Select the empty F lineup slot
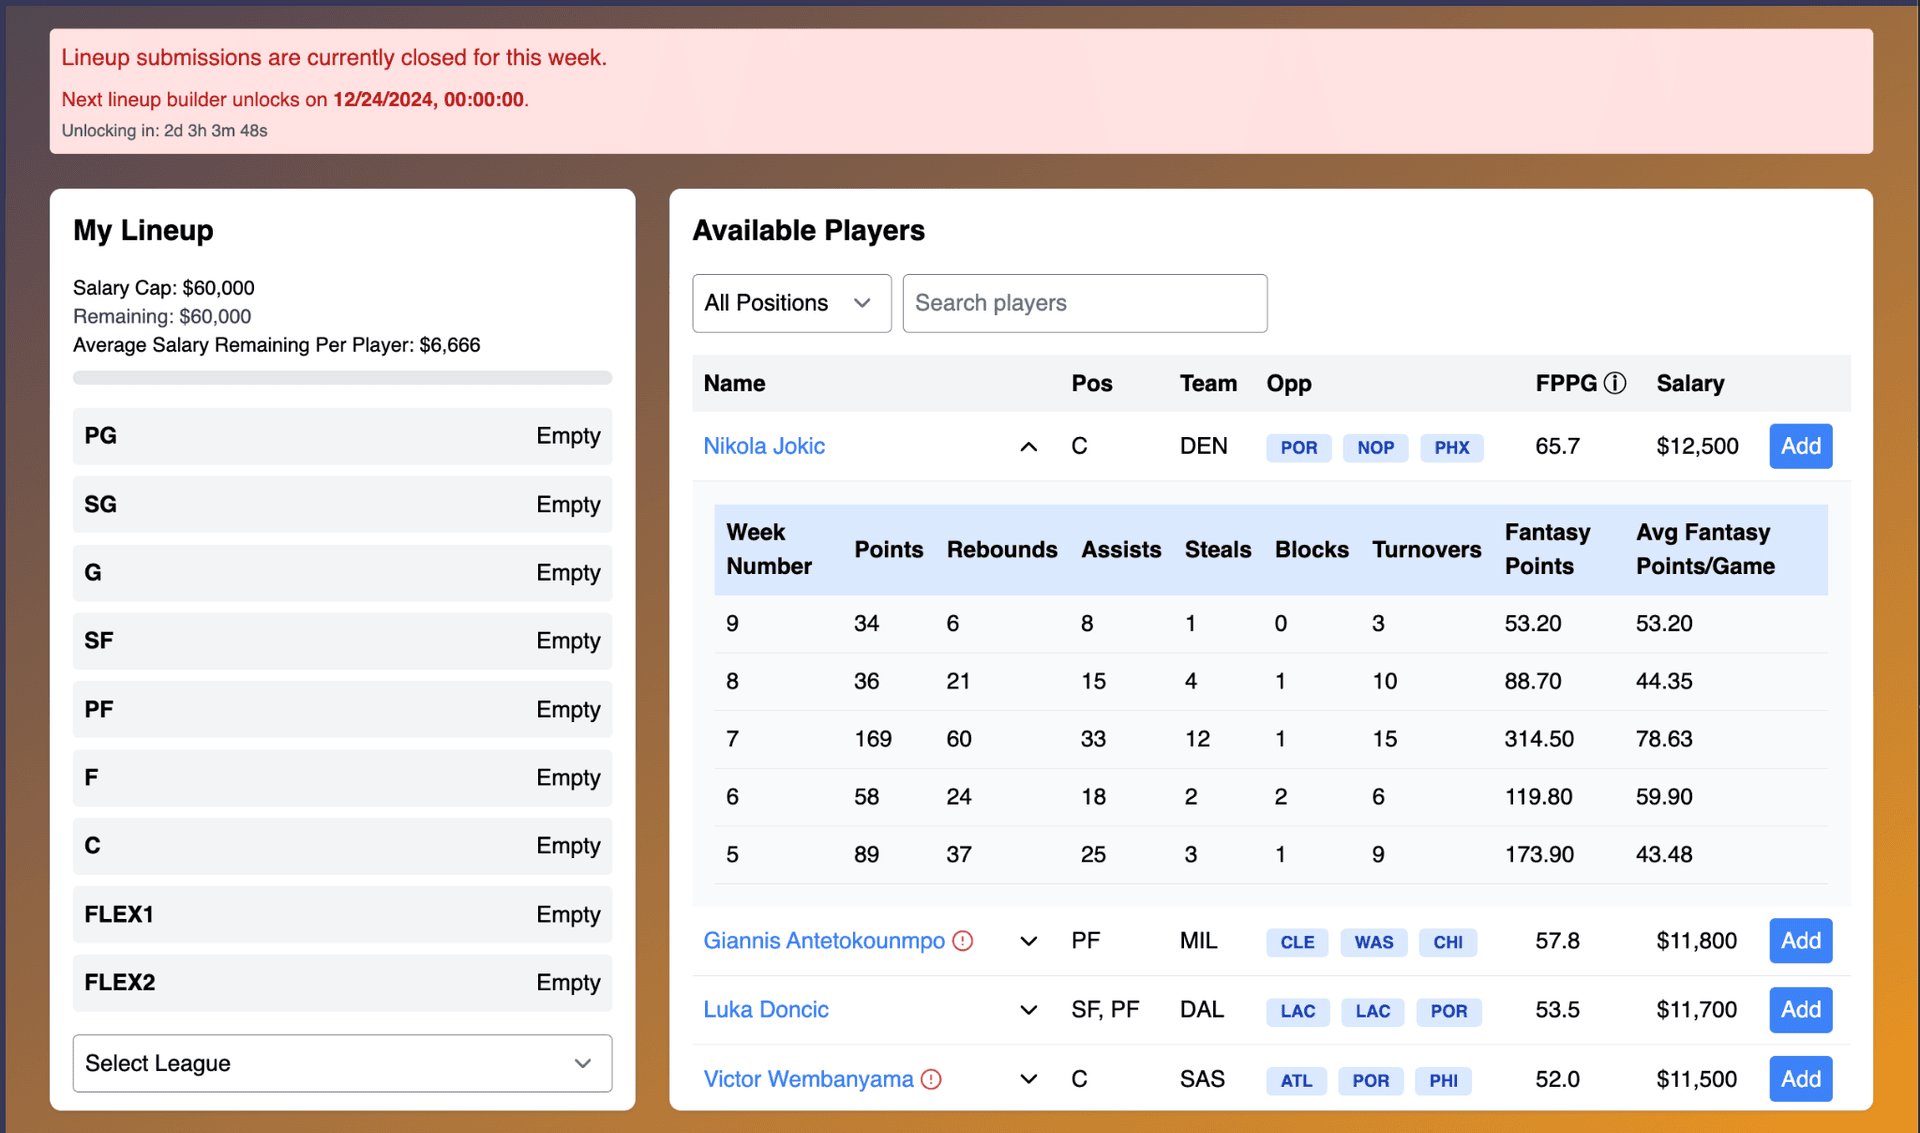 click(x=342, y=778)
